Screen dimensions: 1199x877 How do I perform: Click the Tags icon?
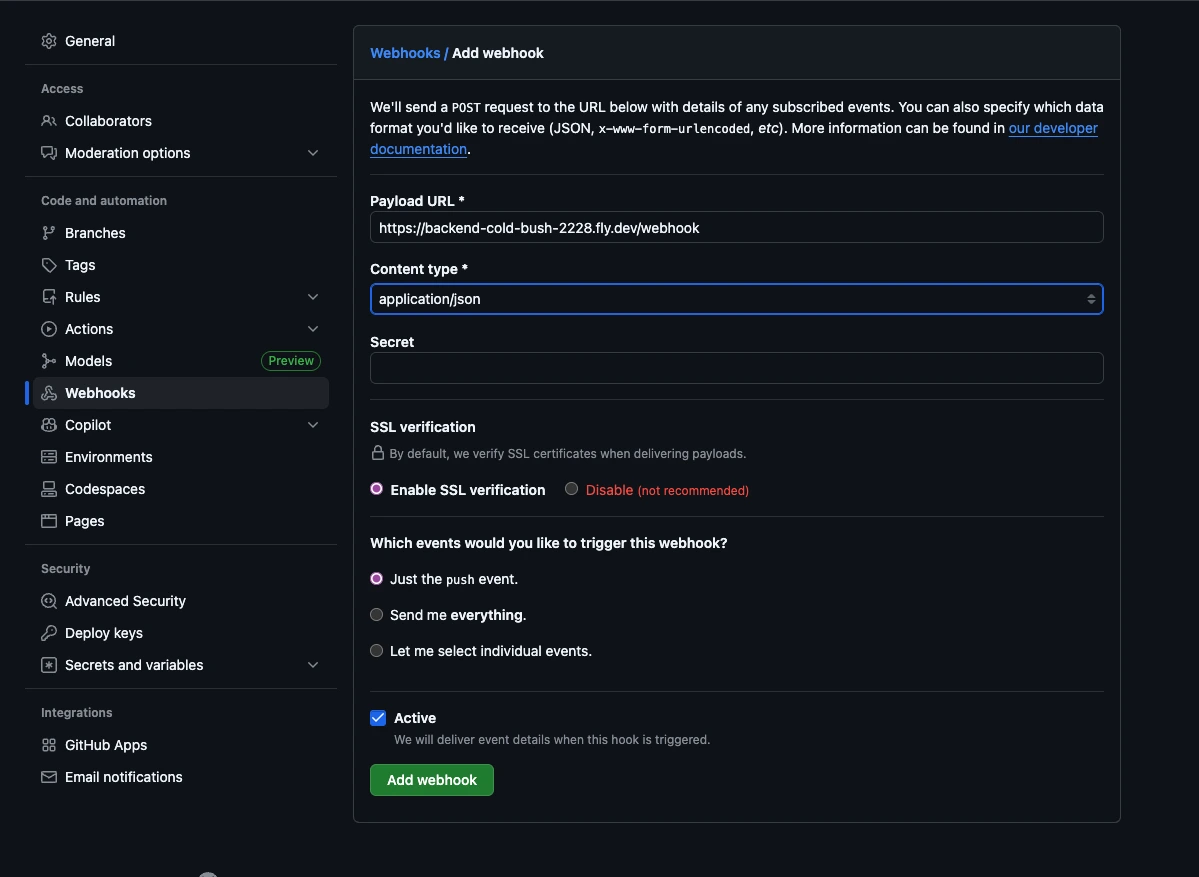(48, 264)
